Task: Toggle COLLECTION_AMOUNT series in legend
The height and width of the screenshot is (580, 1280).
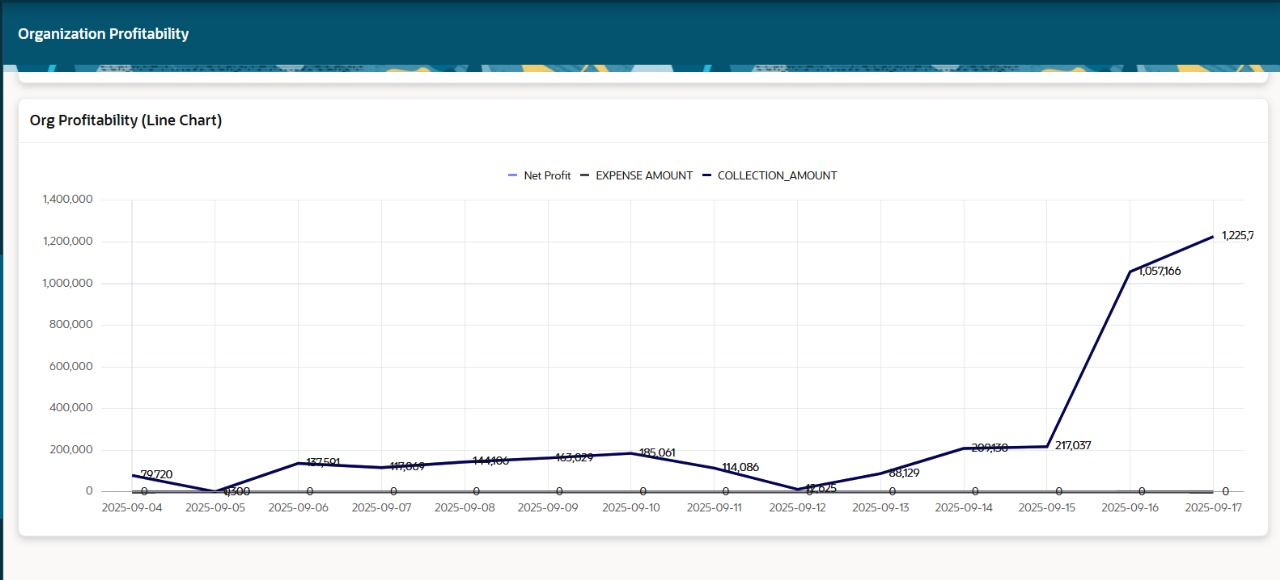Action: click(776, 175)
